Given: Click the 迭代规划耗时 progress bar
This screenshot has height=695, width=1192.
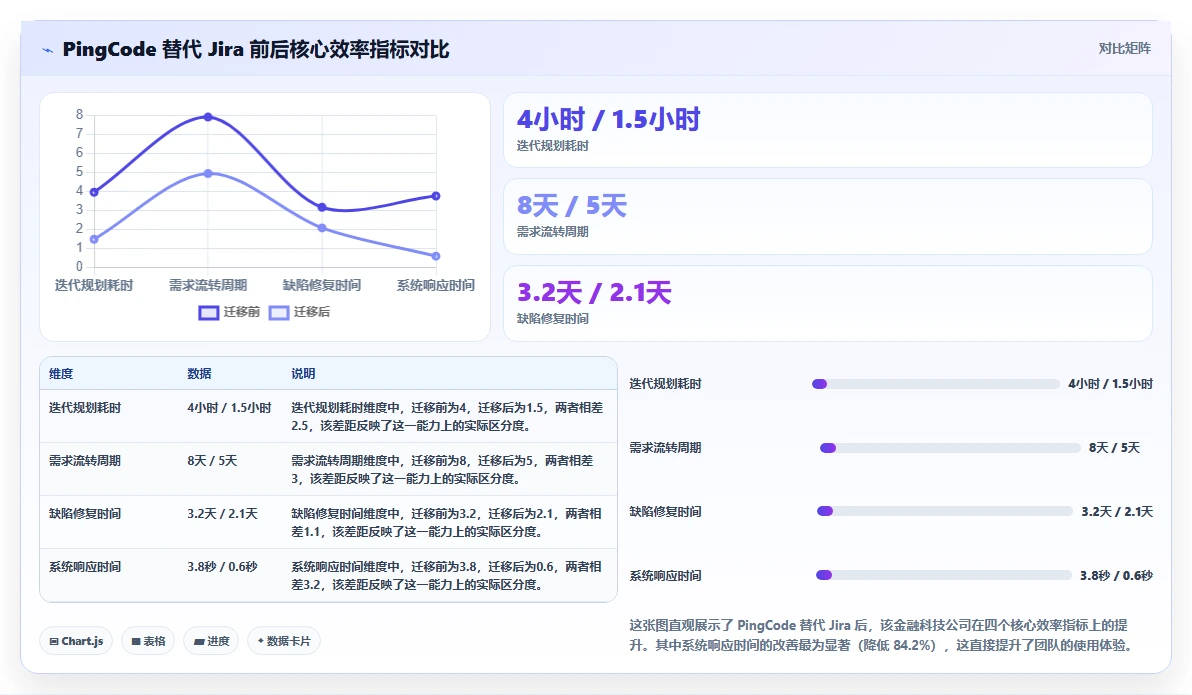Looking at the screenshot, I should pos(935,384).
